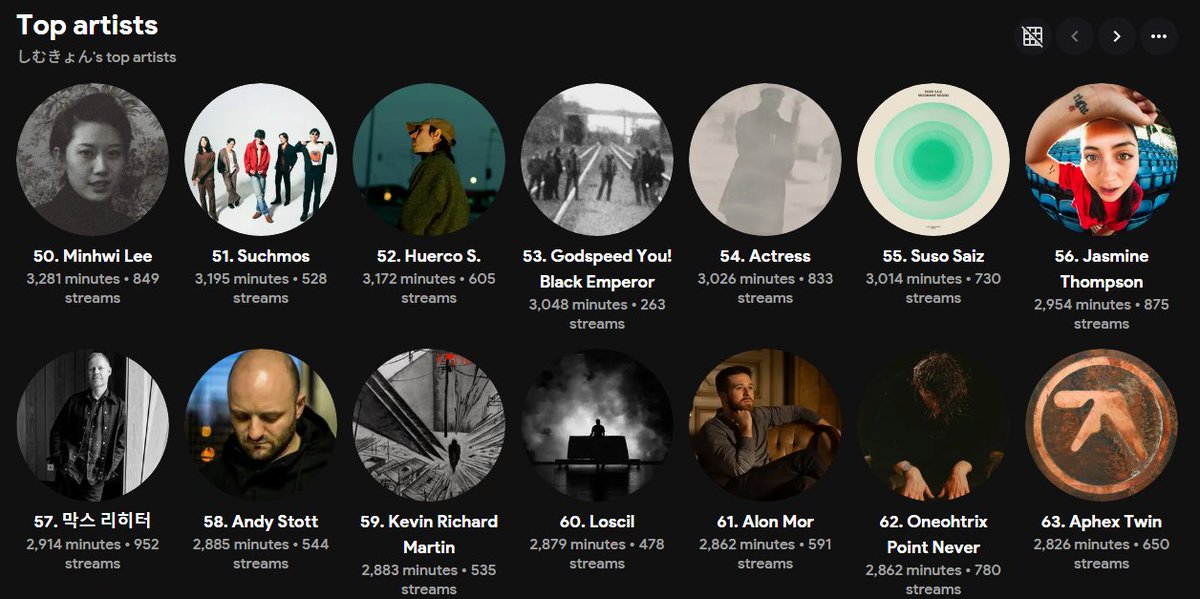Open Kevin Richard Martin artwork
This screenshot has height=599, width=1200.
pos(428,424)
